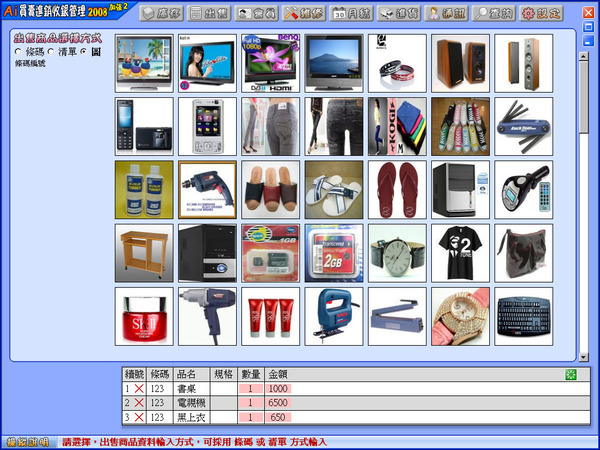Select the dark jeans product image
The width and height of the screenshot is (600, 450).
(334, 127)
